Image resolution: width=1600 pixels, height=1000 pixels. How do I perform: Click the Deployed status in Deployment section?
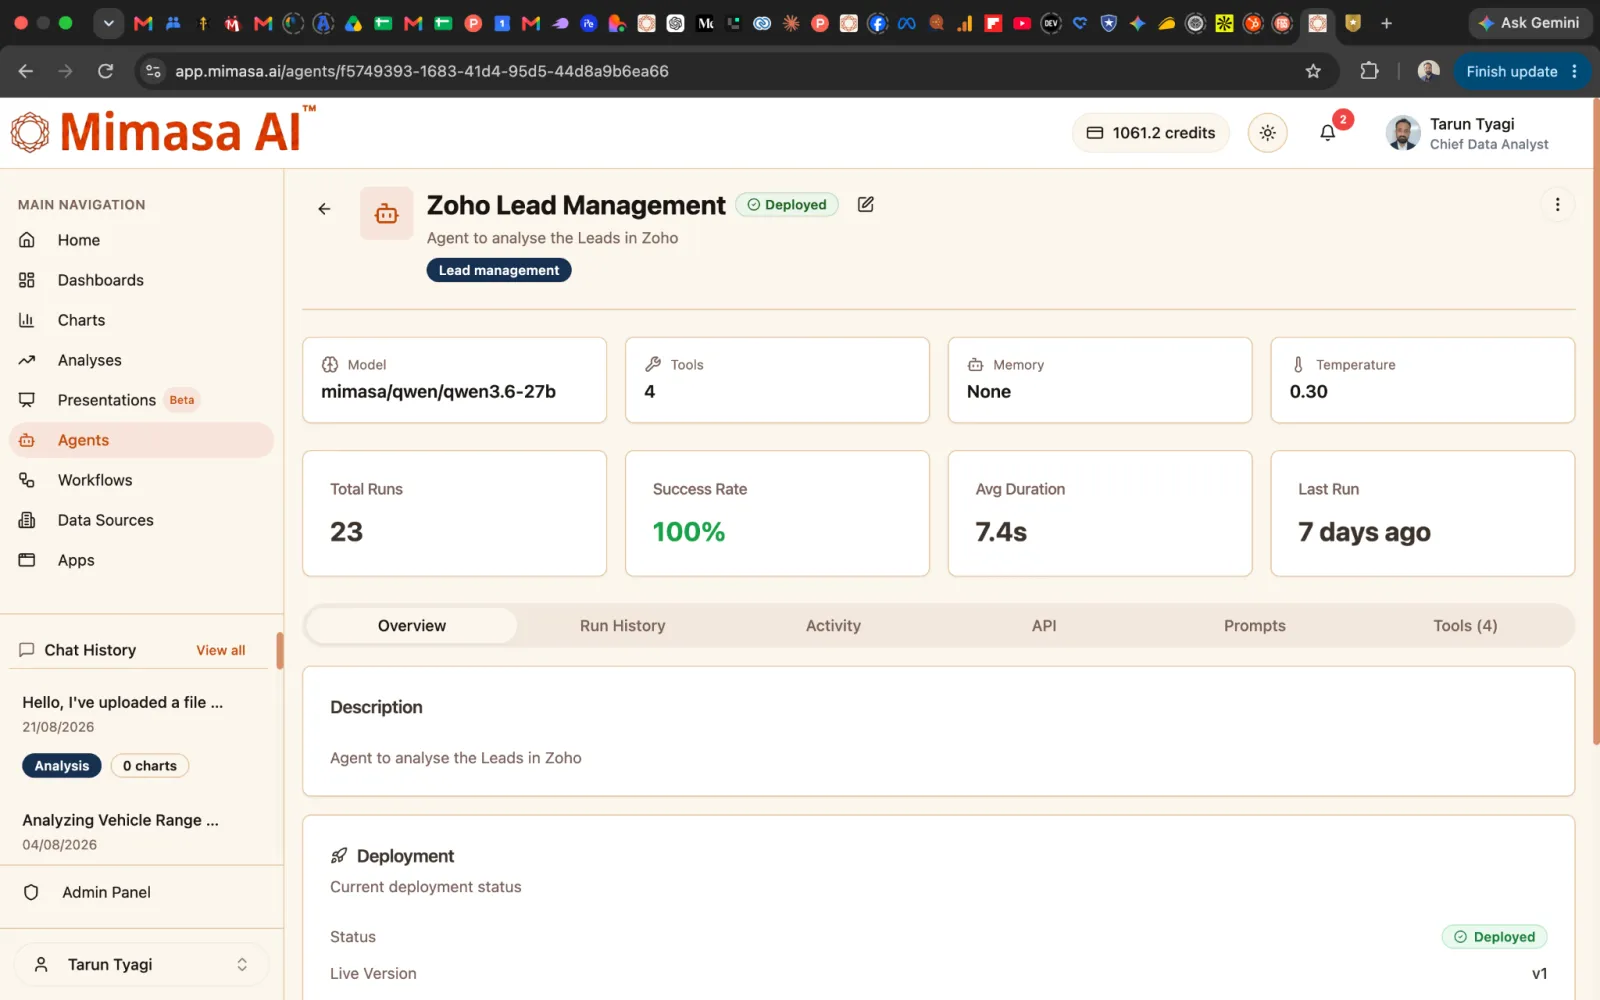[1494, 937]
